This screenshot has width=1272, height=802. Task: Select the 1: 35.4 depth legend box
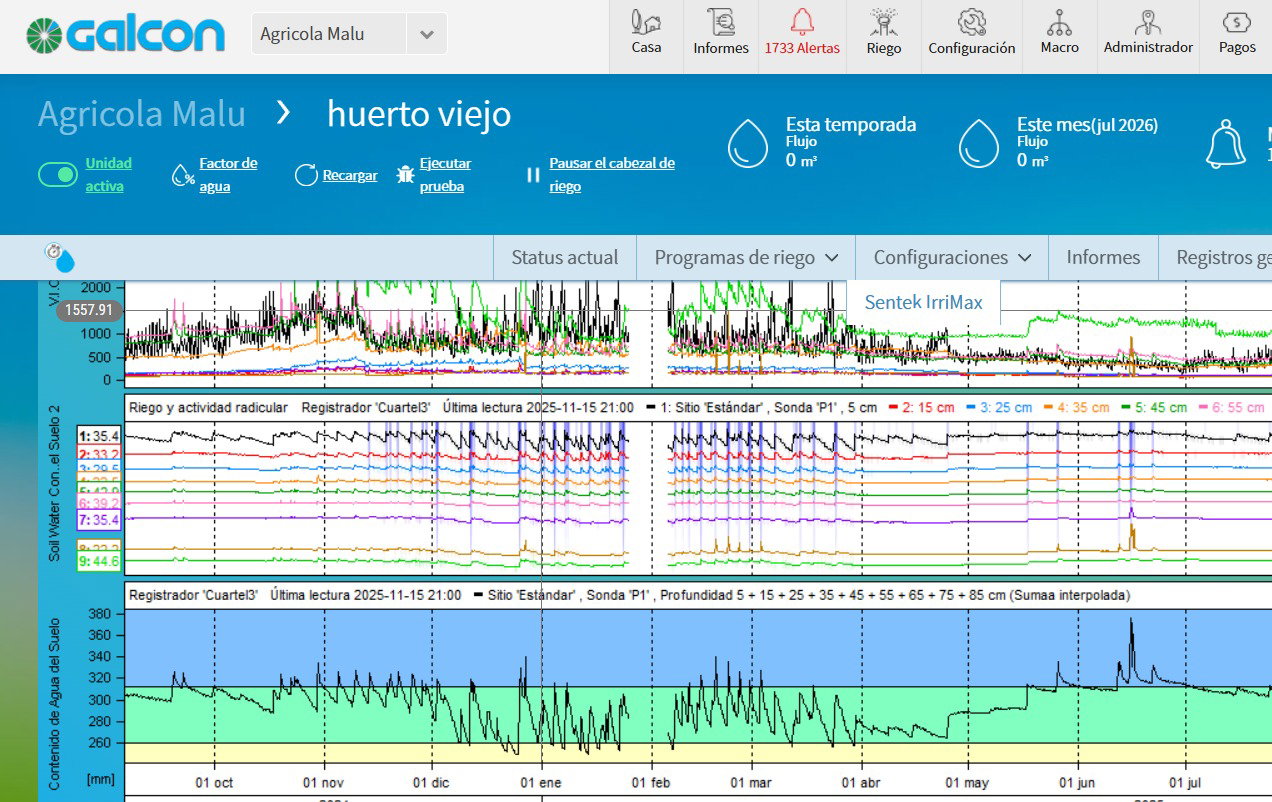click(99, 436)
